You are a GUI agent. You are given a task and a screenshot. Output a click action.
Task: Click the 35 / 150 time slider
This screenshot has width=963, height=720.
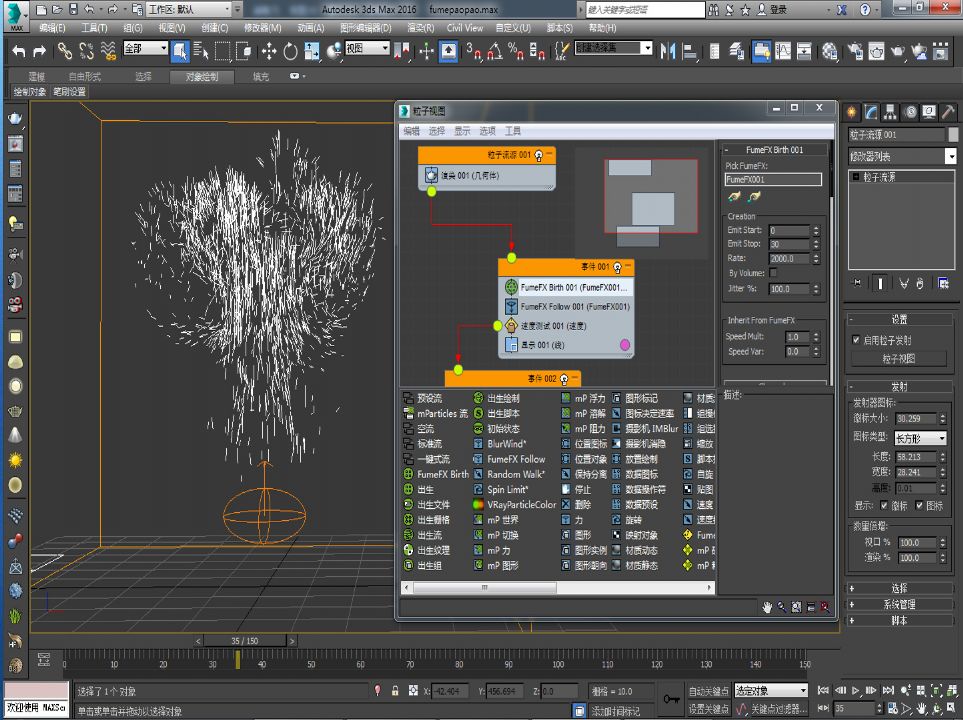click(244, 641)
